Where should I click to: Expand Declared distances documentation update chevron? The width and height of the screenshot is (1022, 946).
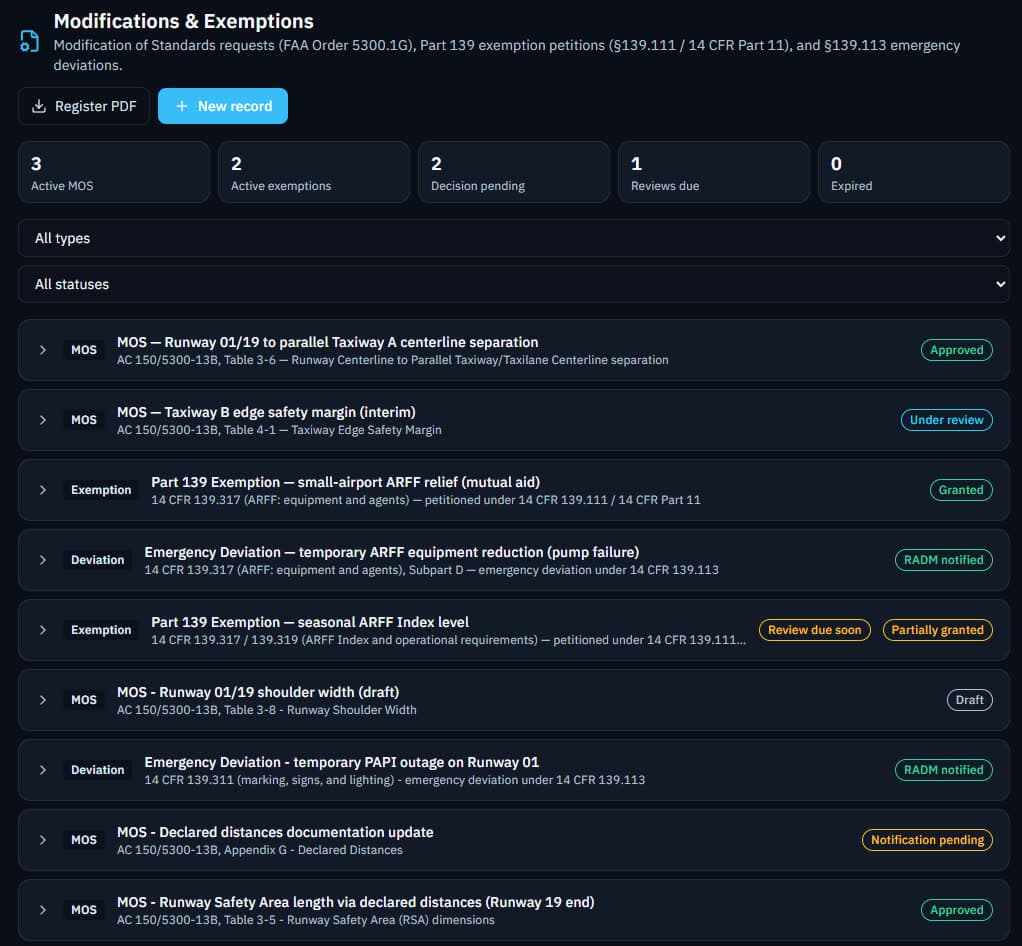coord(42,840)
